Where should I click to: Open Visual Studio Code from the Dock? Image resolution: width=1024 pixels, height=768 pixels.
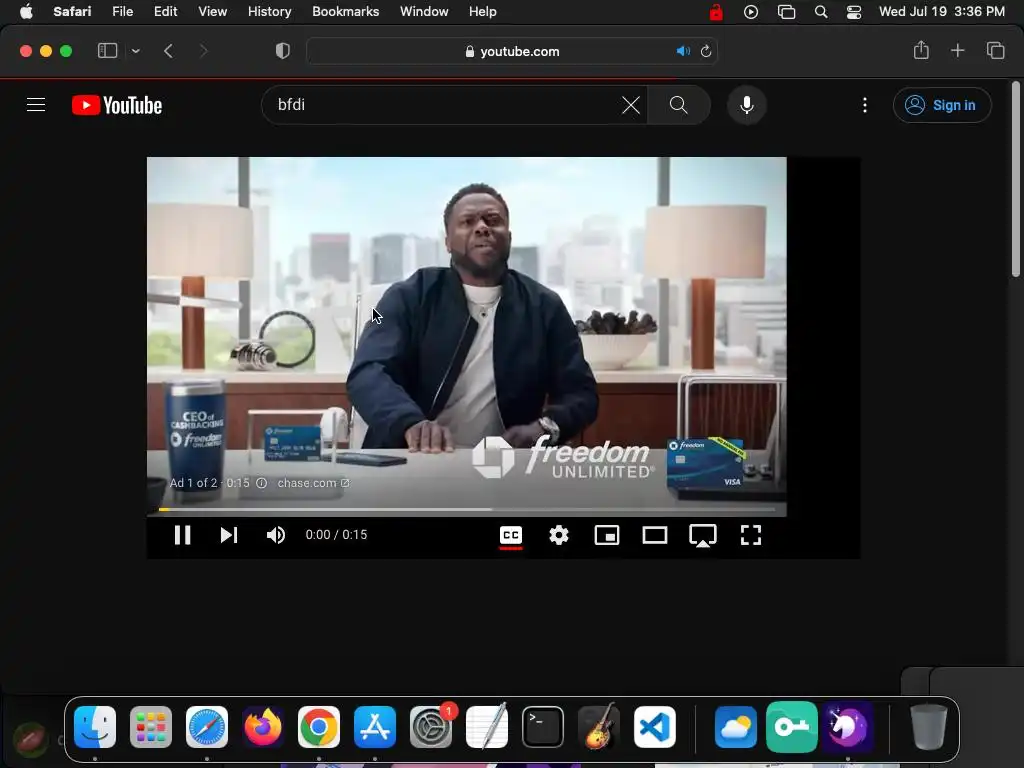655,727
